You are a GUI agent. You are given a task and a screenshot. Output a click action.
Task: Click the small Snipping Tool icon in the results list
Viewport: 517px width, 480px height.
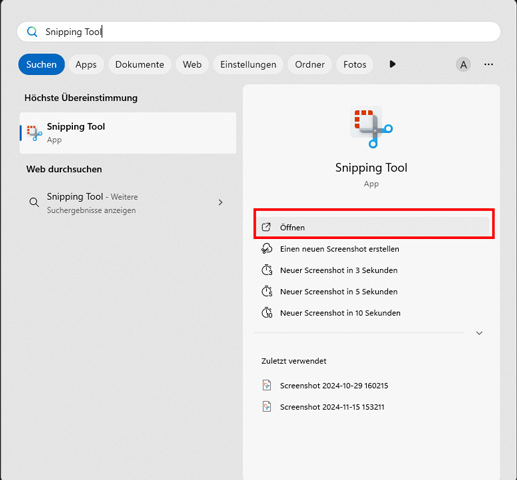pyautogui.click(x=34, y=133)
